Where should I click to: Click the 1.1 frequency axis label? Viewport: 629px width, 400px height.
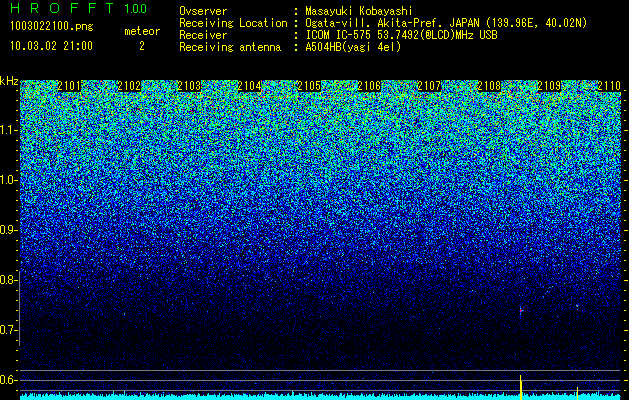(7, 130)
